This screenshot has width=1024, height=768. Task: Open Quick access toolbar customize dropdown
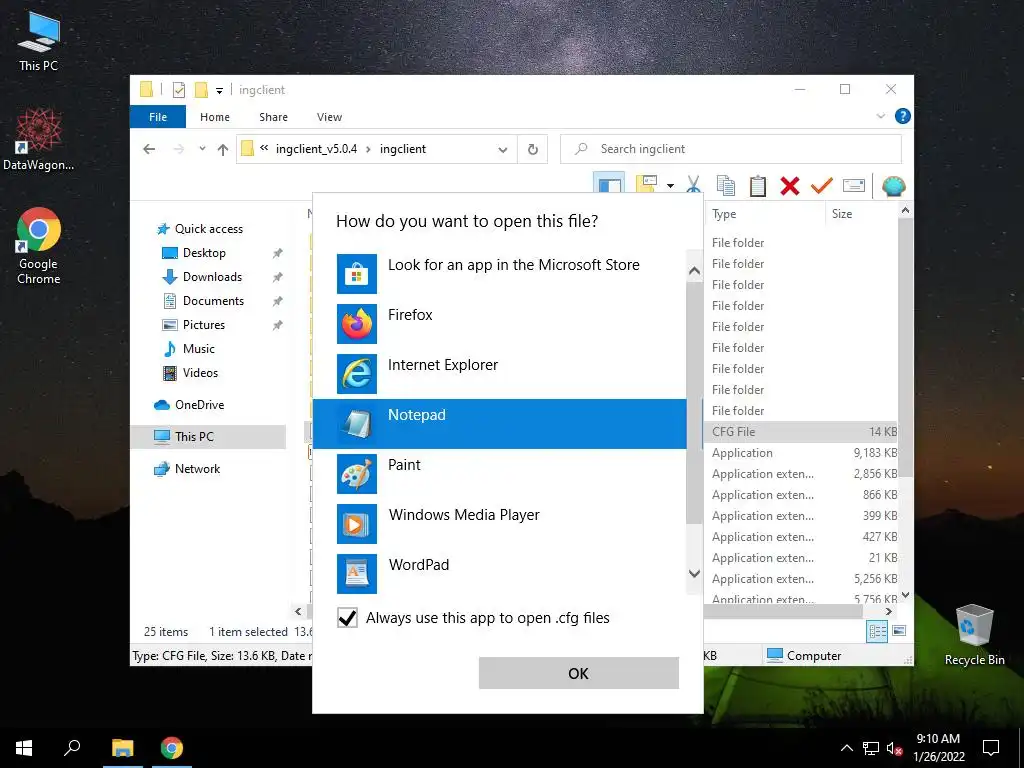[x=219, y=91]
